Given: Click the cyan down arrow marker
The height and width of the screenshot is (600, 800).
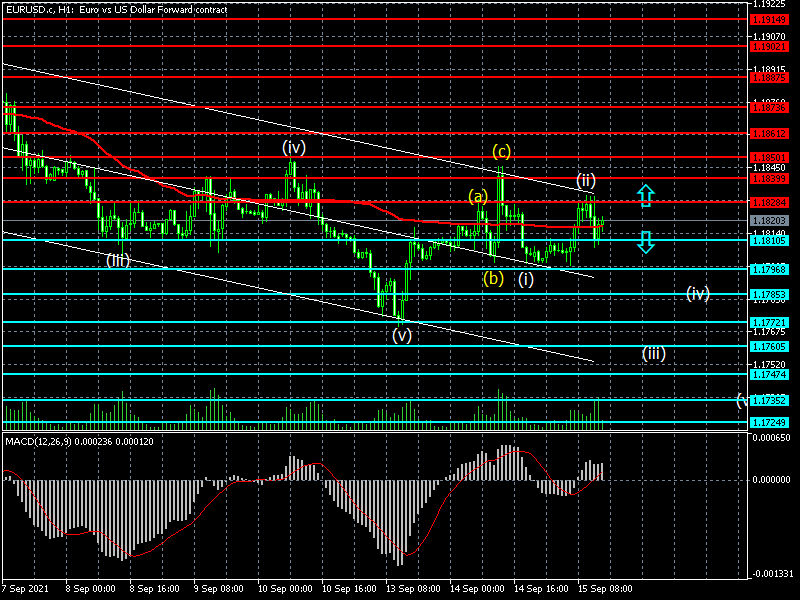Looking at the screenshot, I should [646, 241].
